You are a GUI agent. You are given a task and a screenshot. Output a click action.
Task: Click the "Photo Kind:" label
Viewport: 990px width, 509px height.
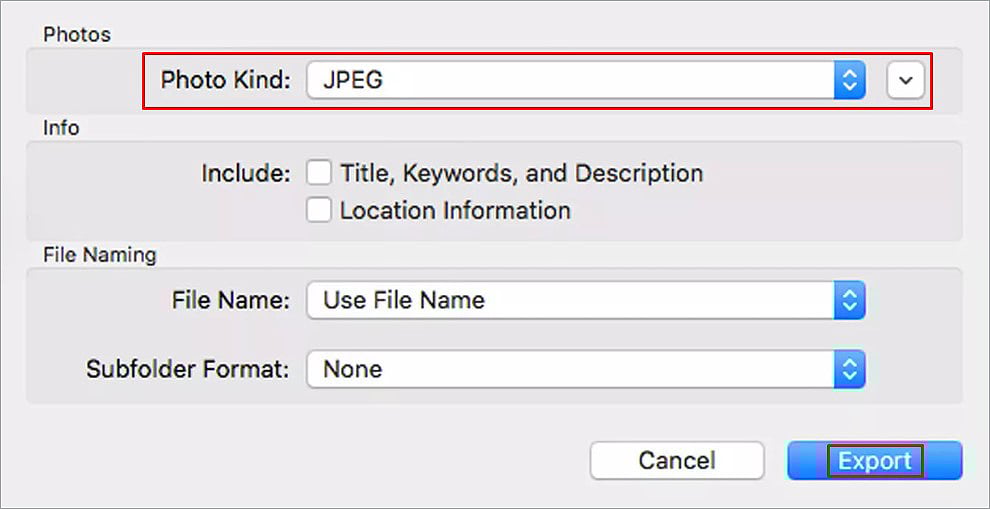coord(225,80)
